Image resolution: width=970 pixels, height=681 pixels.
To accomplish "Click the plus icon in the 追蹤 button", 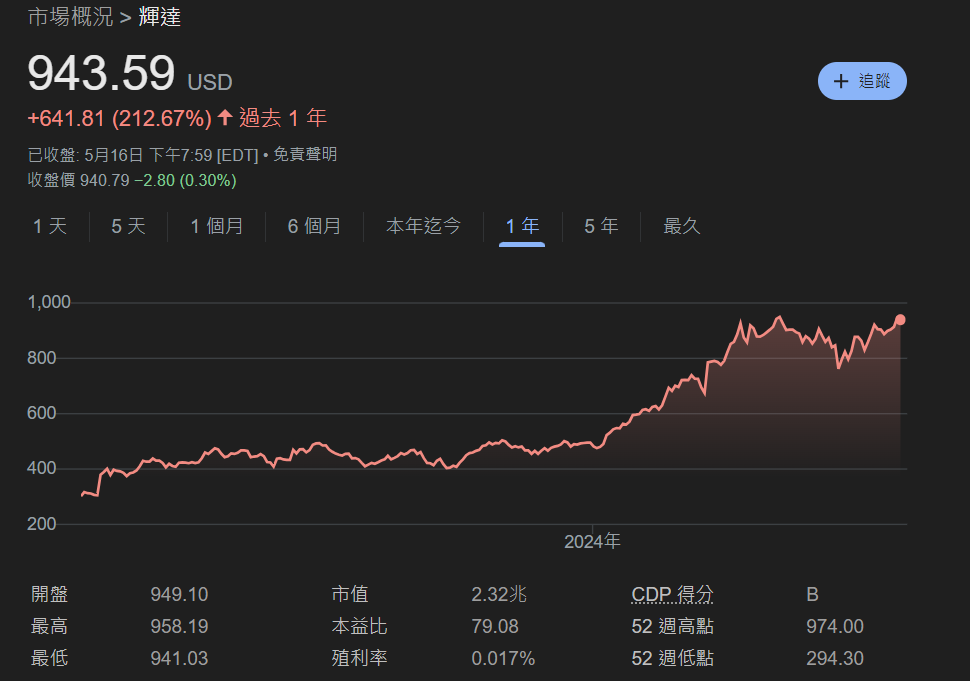I will [x=841, y=81].
